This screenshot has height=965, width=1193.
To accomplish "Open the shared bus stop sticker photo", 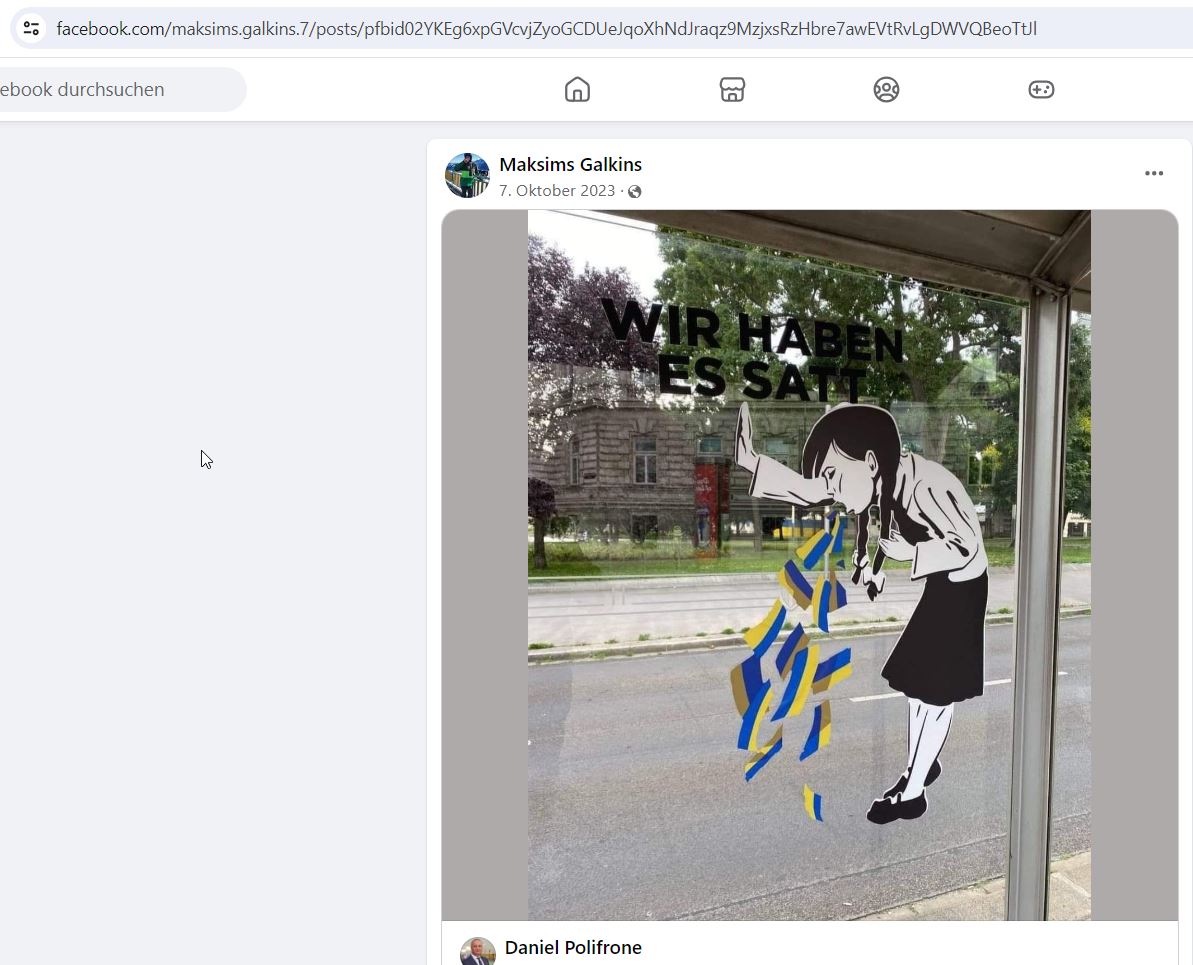I will click(x=810, y=565).
